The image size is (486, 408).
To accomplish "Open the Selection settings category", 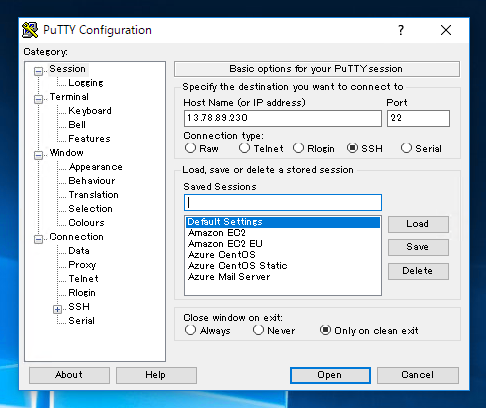I will (90, 209).
